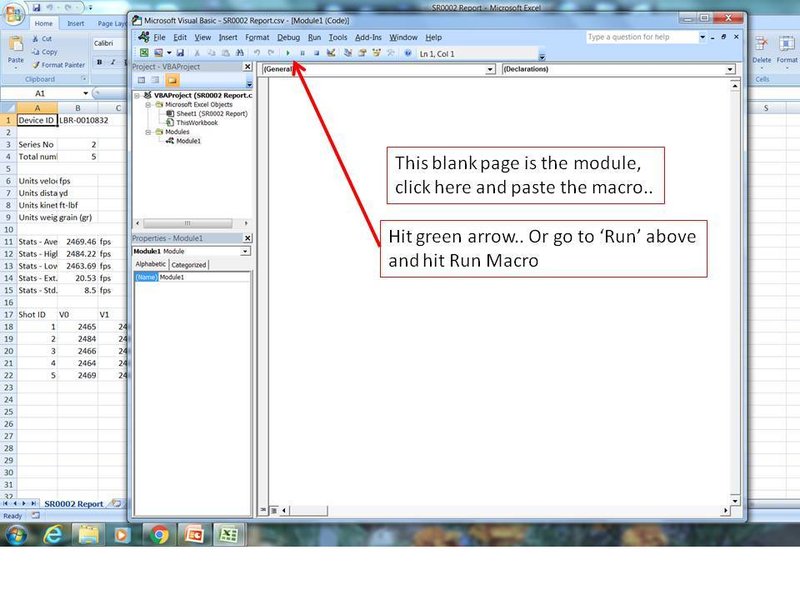Select the (Name) property row
800x600 pixels.
pyautogui.click(x=192, y=277)
